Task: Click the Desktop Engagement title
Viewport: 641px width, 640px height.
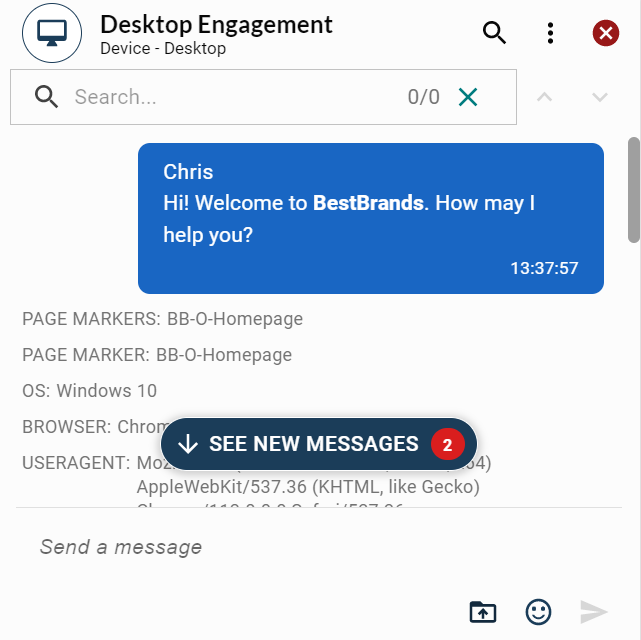Action: coord(216,25)
